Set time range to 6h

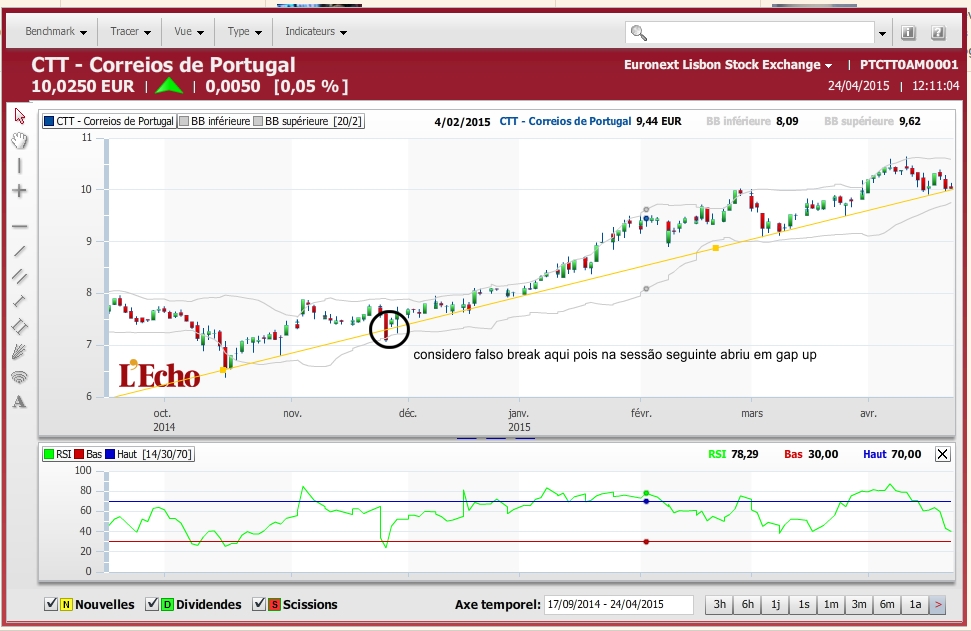click(747, 604)
